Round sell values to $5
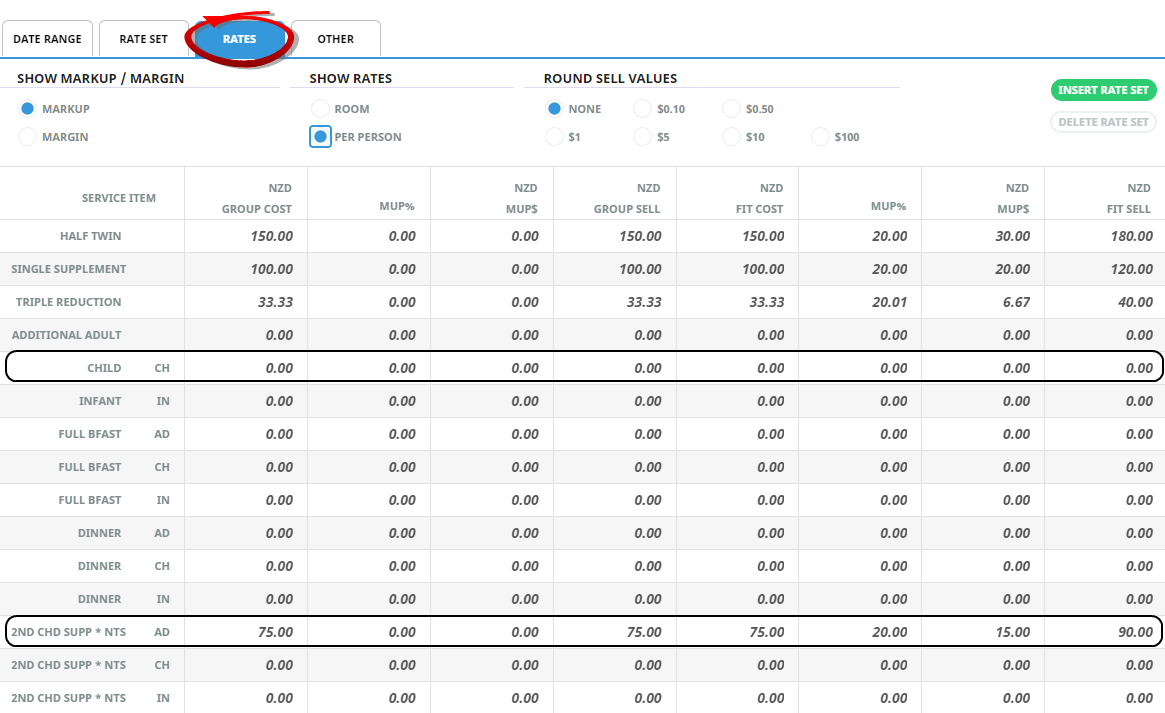Viewport: 1165px width, 713px height. click(x=643, y=137)
